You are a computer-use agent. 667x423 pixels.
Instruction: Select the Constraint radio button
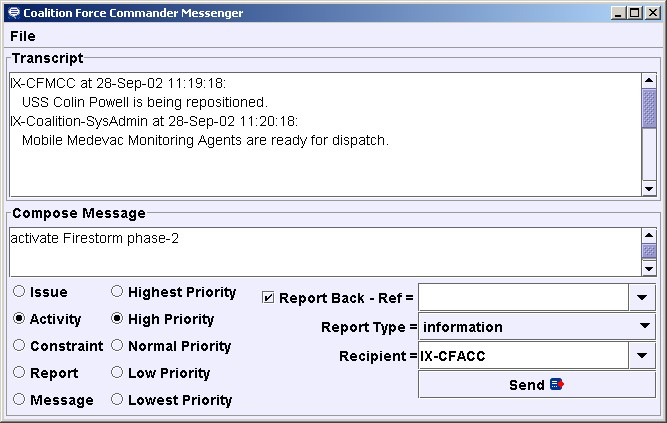[19, 346]
